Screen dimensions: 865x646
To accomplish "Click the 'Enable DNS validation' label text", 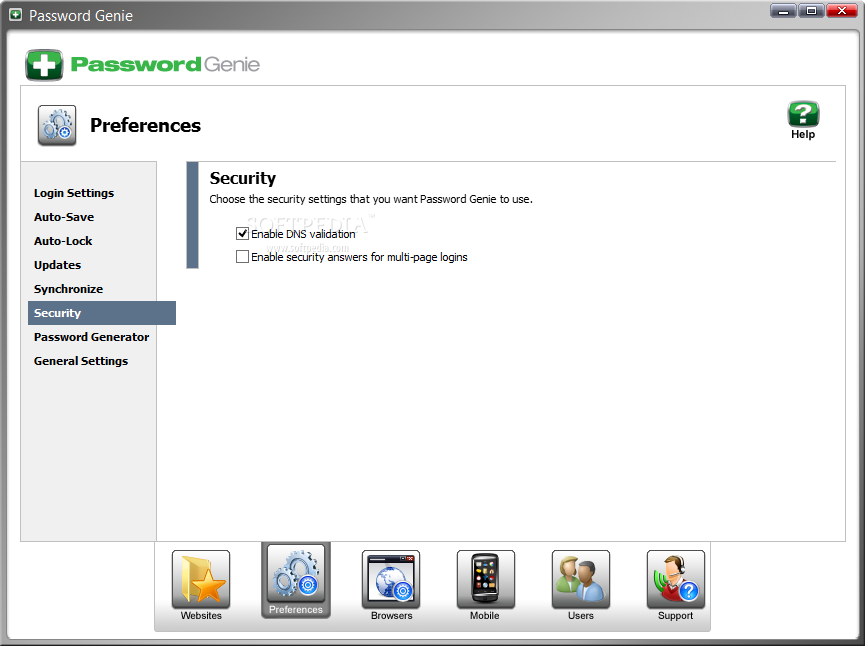I will [x=303, y=234].
